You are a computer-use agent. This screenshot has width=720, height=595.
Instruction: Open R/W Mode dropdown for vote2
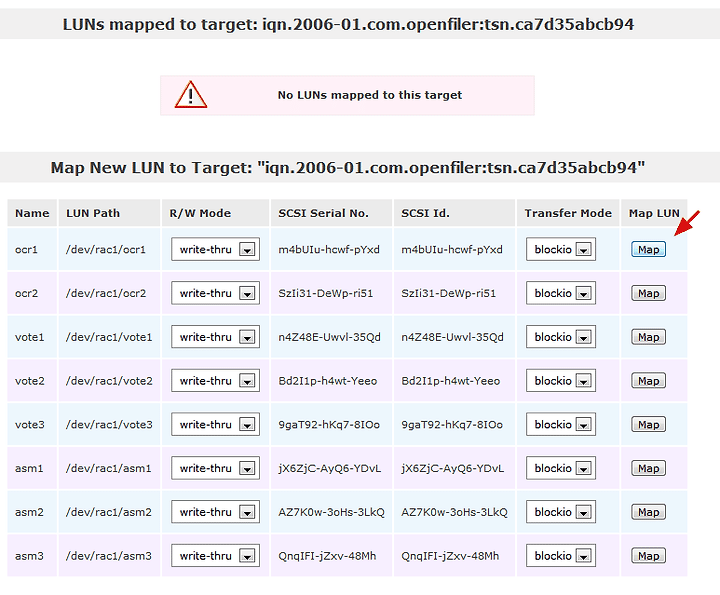coord(215,381)
